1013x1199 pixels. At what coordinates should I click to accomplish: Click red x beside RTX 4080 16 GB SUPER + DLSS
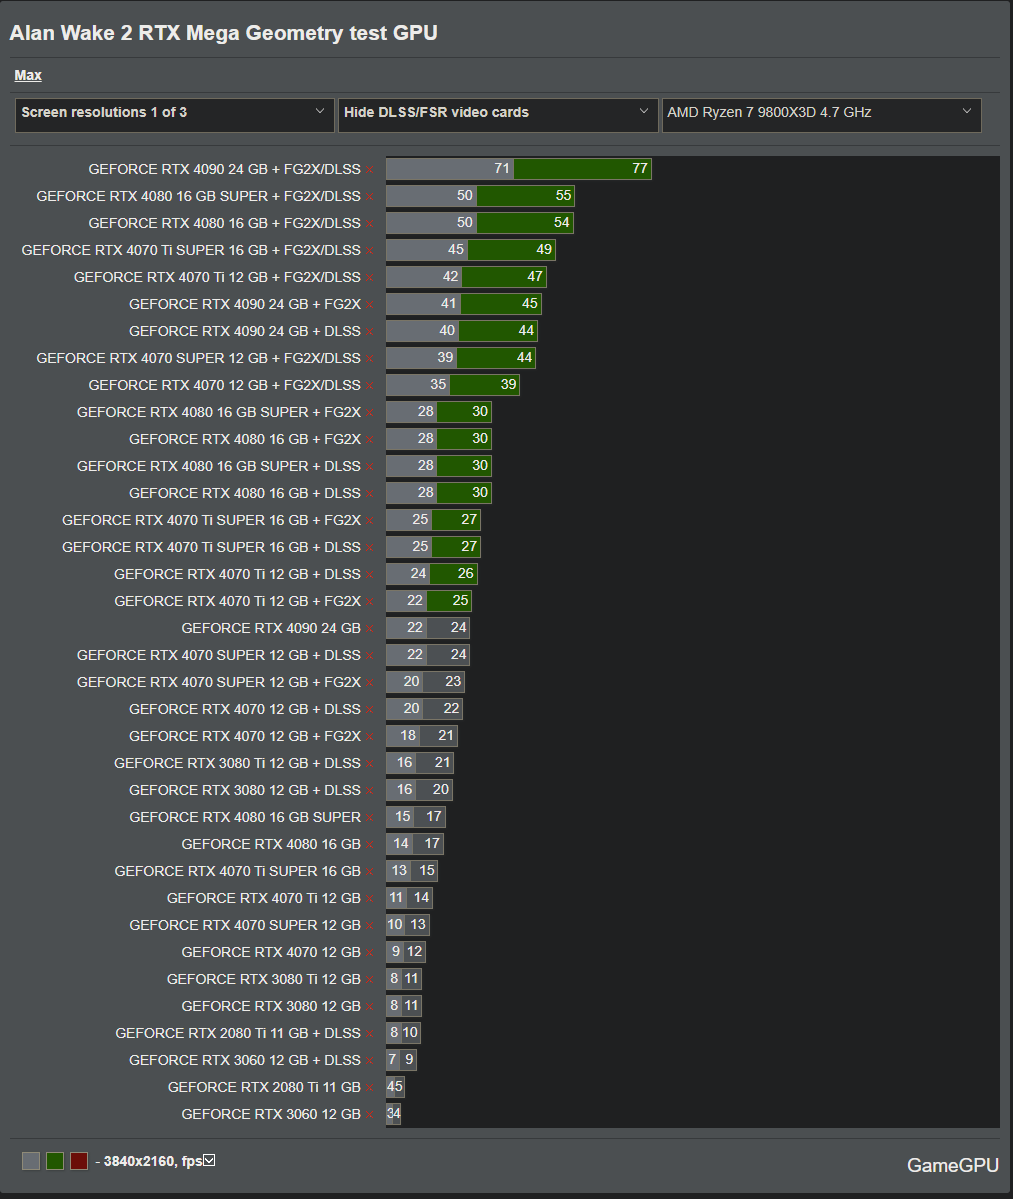point(370,467)
